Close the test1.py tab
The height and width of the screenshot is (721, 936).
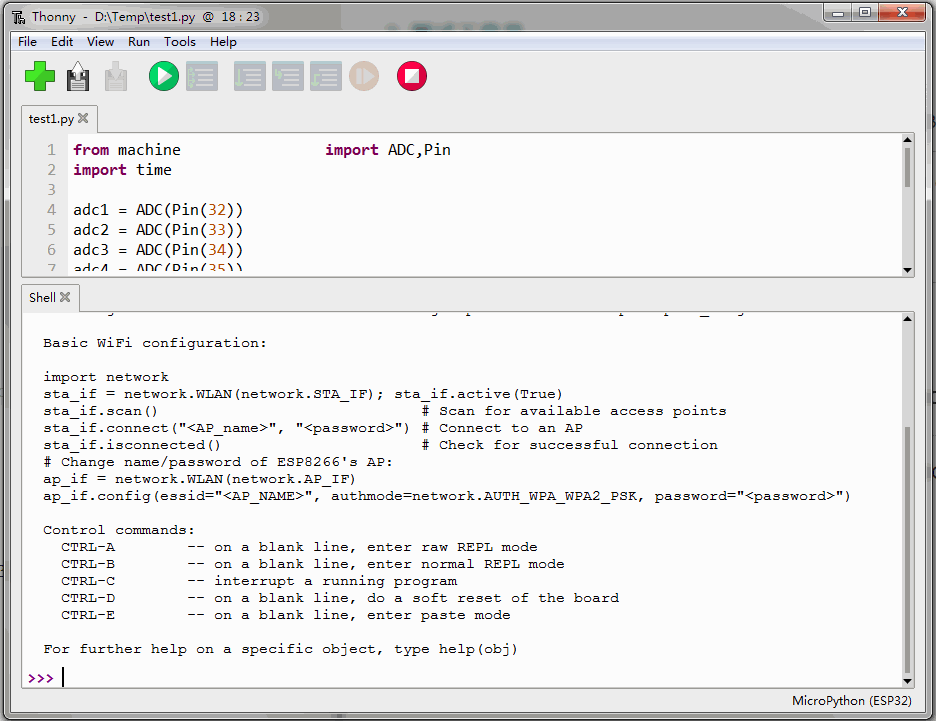[83, 118]
